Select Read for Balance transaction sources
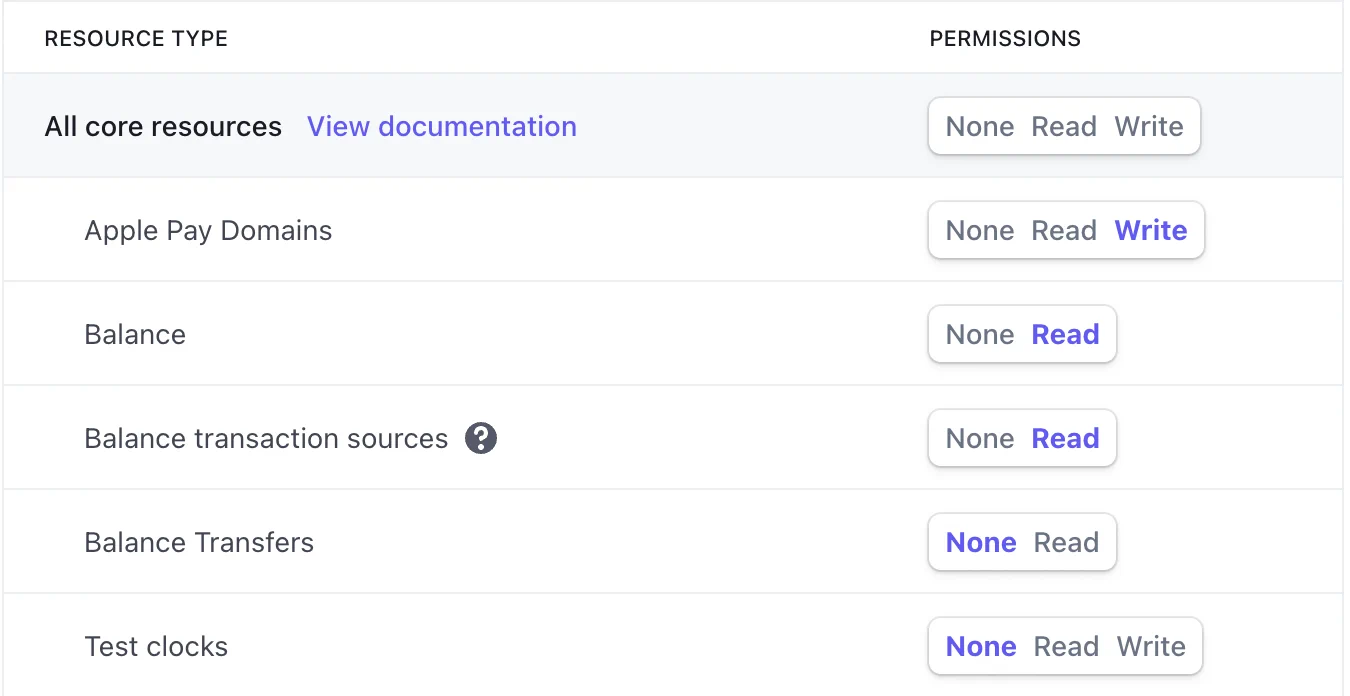Image resolution: width=1350 pixels, height=696 pixels. coord(1065,439)
